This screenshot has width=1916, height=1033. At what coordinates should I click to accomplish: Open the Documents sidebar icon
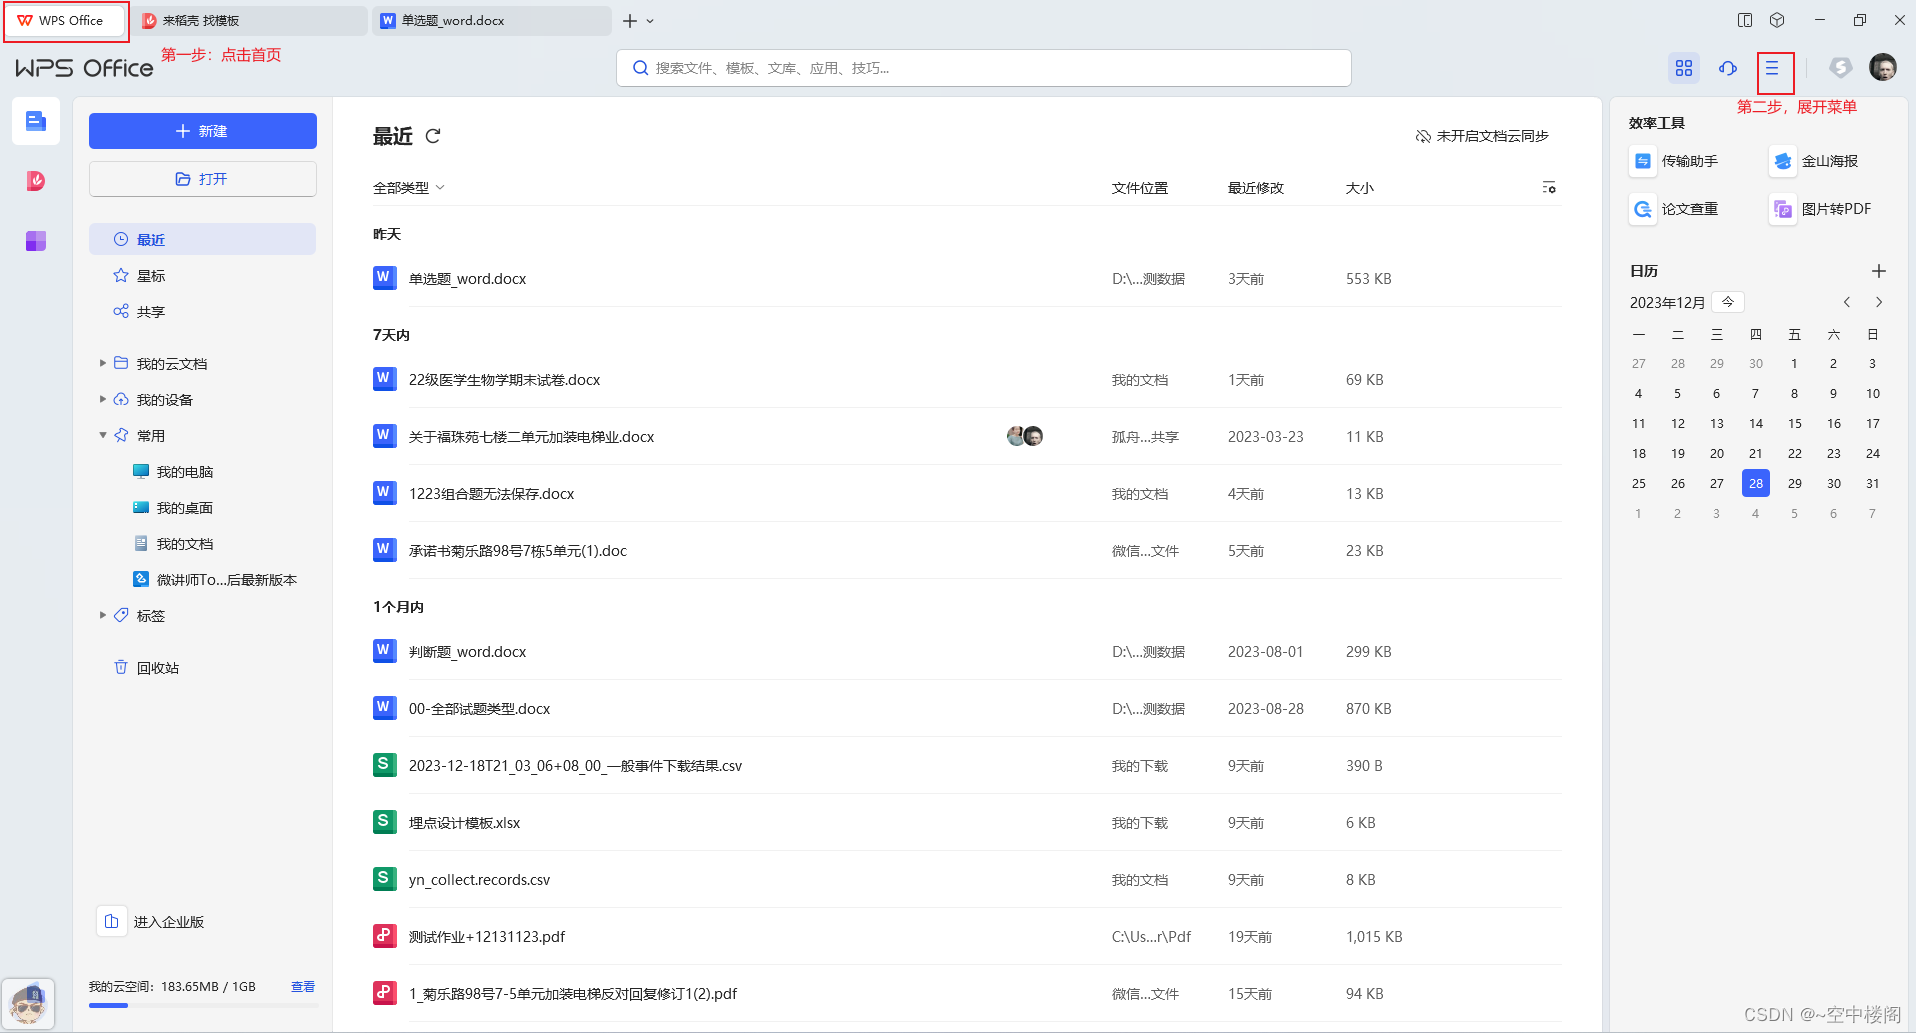pyautogui.click(x=36, y=121)
